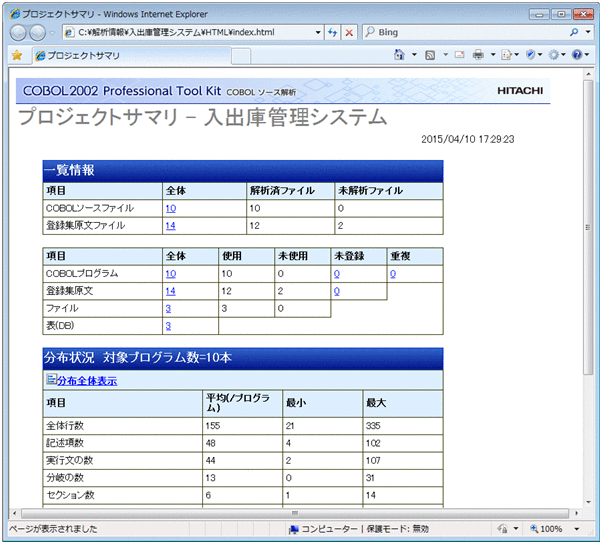Click the horizontal scrollbar thumb
Image resolution: width=603 pixels, height=545 pixels.
pos(295,513)
